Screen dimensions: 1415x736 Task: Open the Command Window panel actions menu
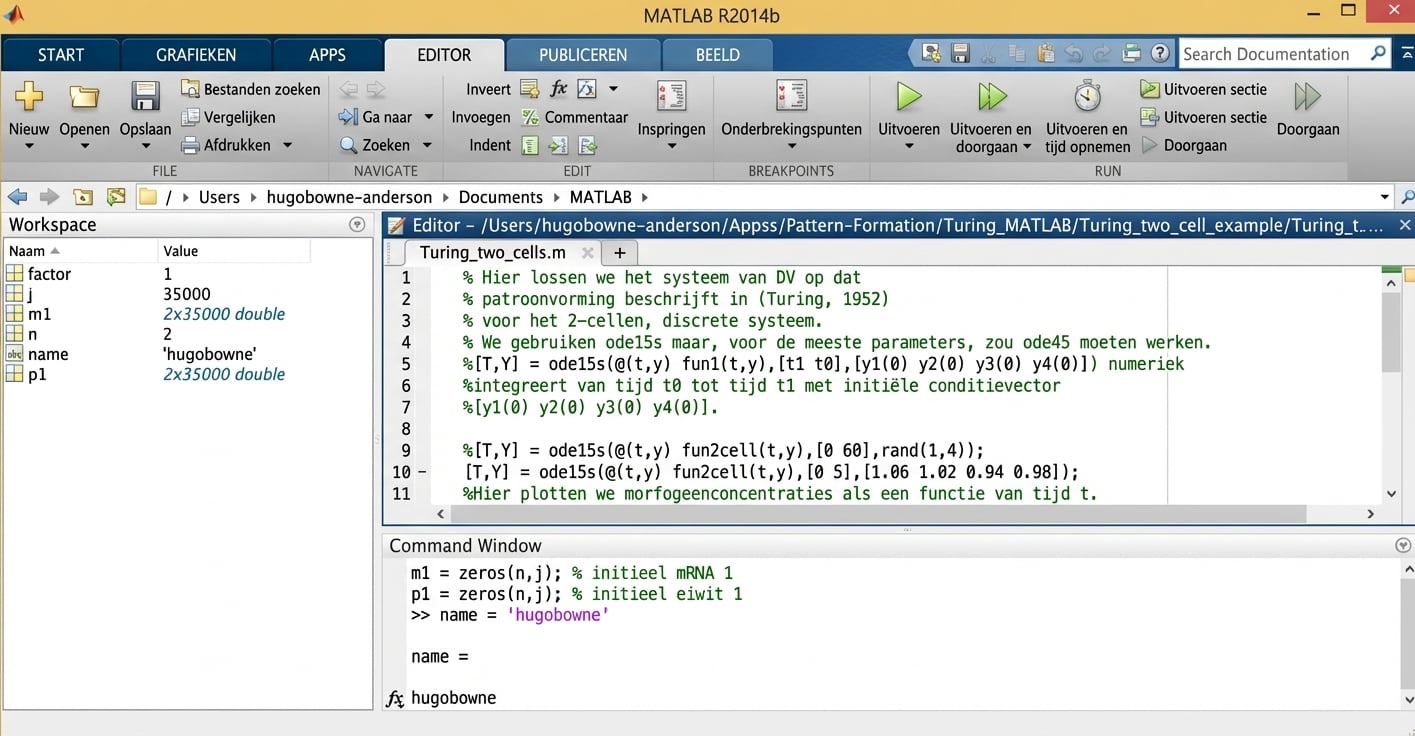[1403, 546]
